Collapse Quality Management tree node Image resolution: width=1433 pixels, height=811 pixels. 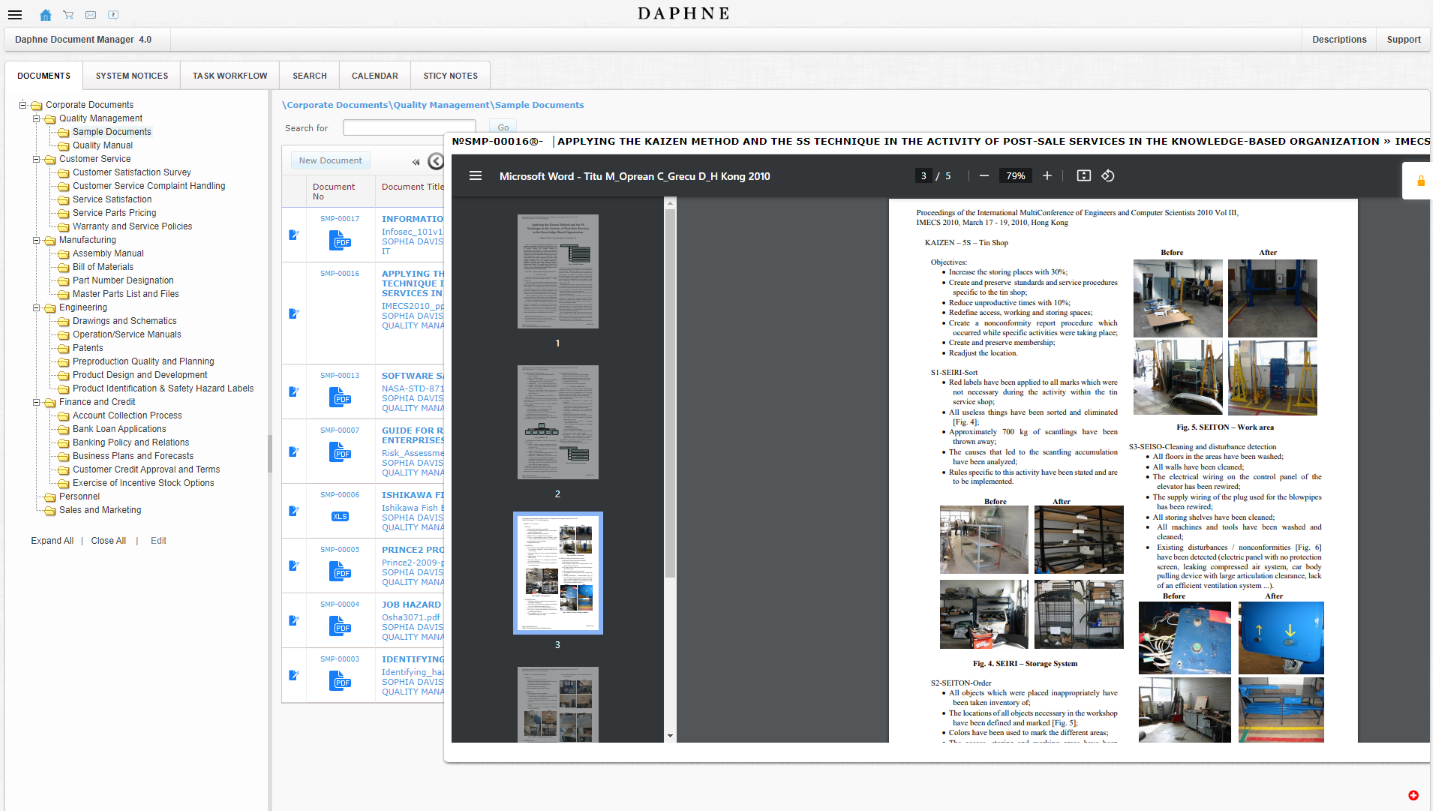[36, 118]
